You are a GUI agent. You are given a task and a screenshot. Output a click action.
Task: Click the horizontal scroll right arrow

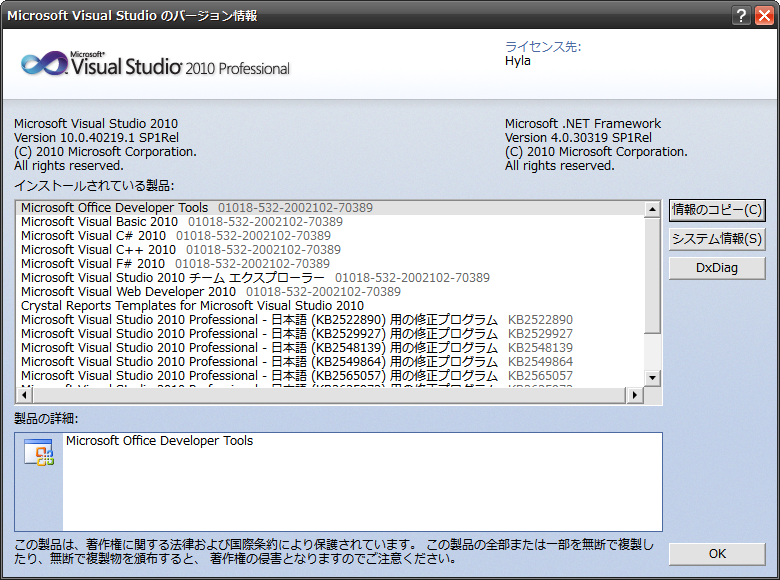click(634, 395)
